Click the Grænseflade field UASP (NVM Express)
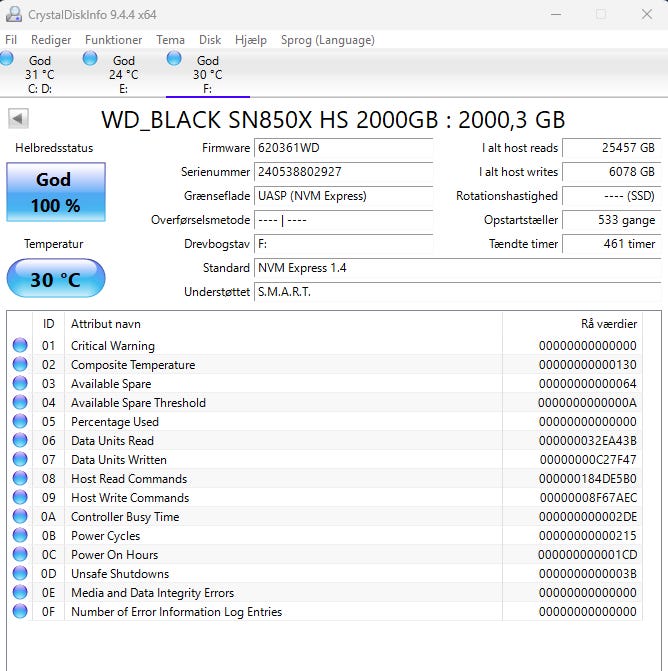 (x=344, y=196)
